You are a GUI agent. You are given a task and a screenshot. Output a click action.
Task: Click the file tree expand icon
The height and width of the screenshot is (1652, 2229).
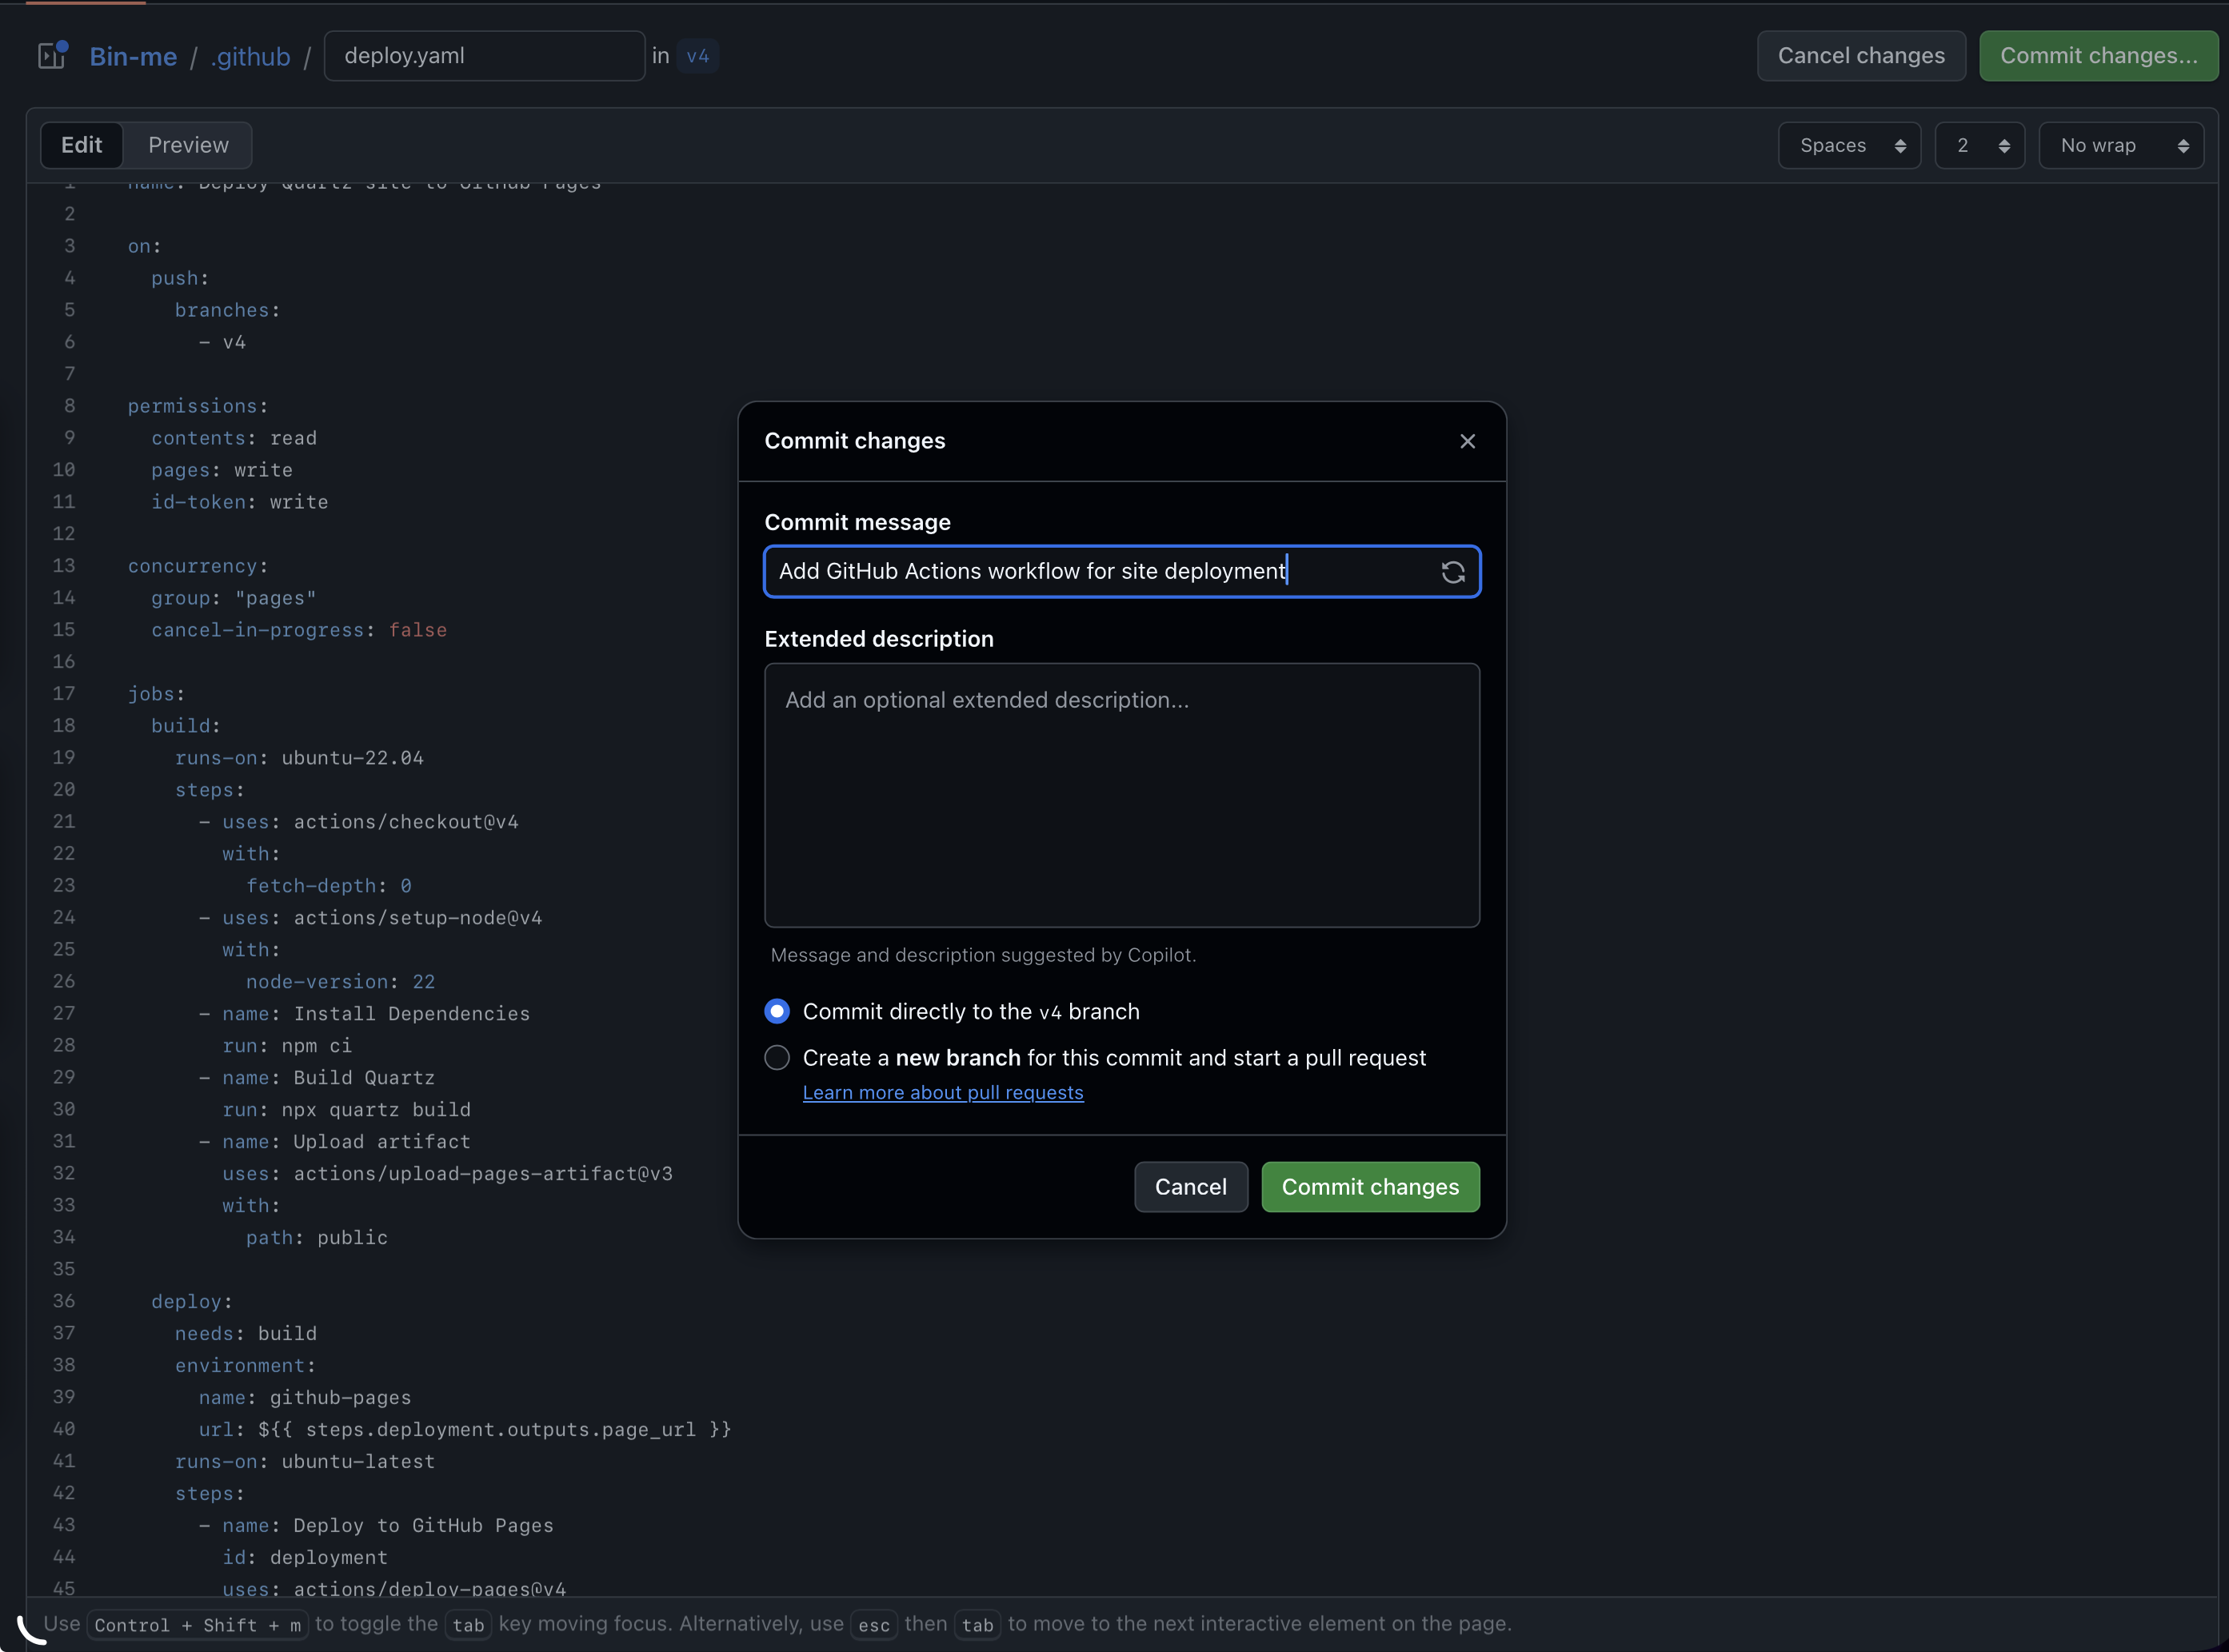(x=51, y=56)
